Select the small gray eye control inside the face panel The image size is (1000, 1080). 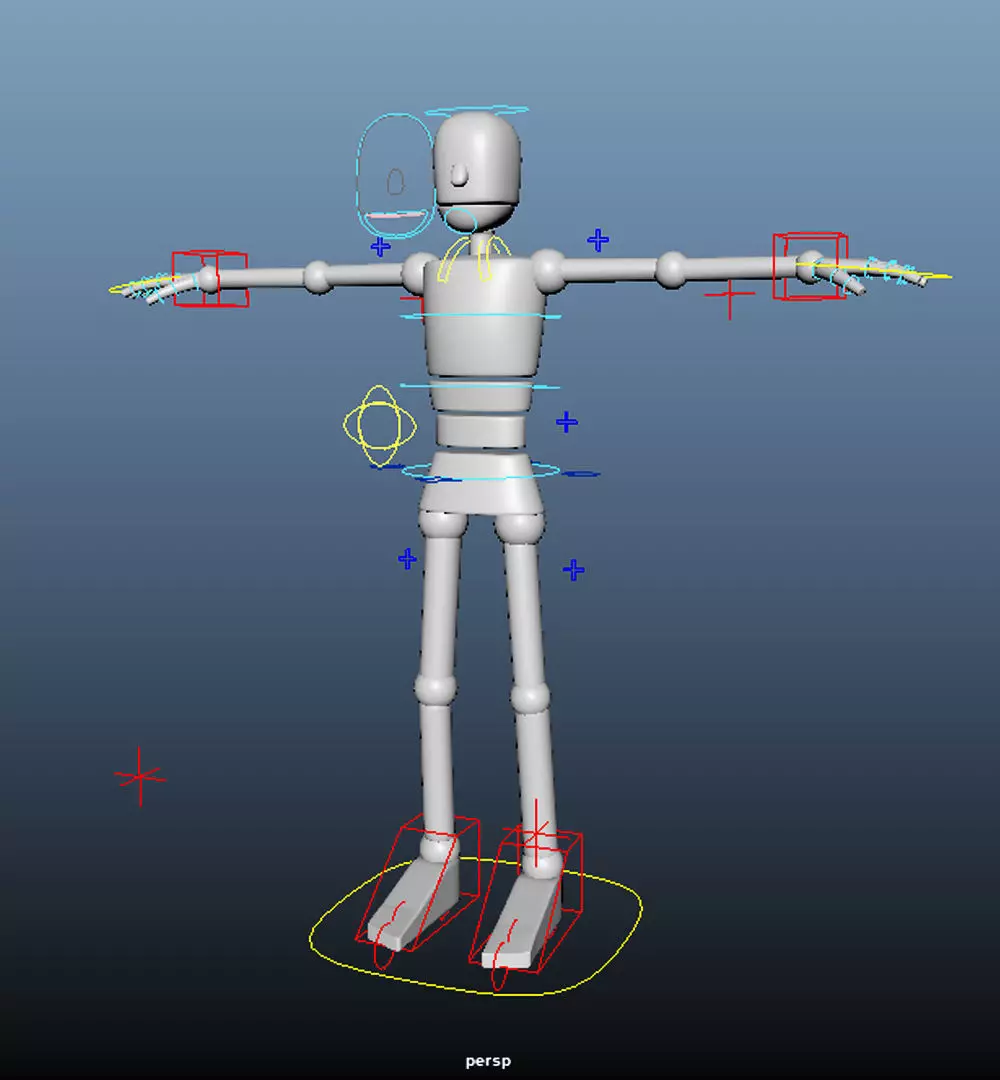pos(395,182)
